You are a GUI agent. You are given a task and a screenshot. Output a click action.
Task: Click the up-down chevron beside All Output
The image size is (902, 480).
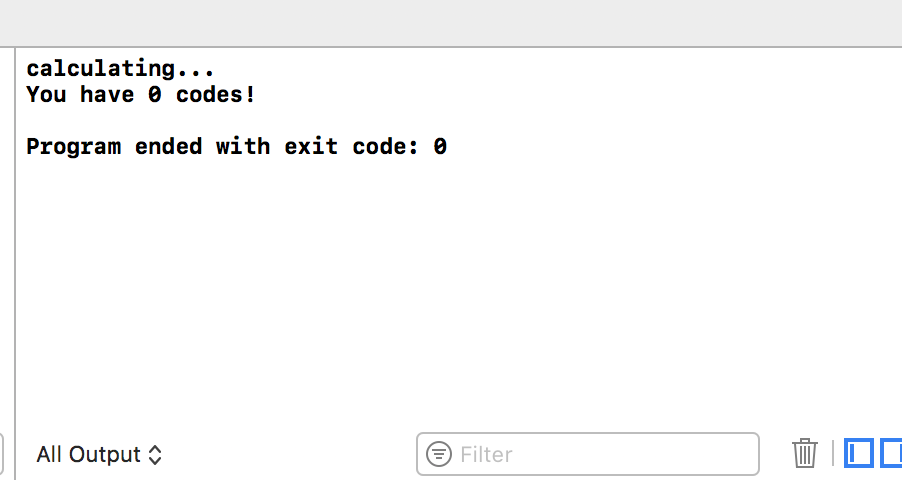point(155,455)
